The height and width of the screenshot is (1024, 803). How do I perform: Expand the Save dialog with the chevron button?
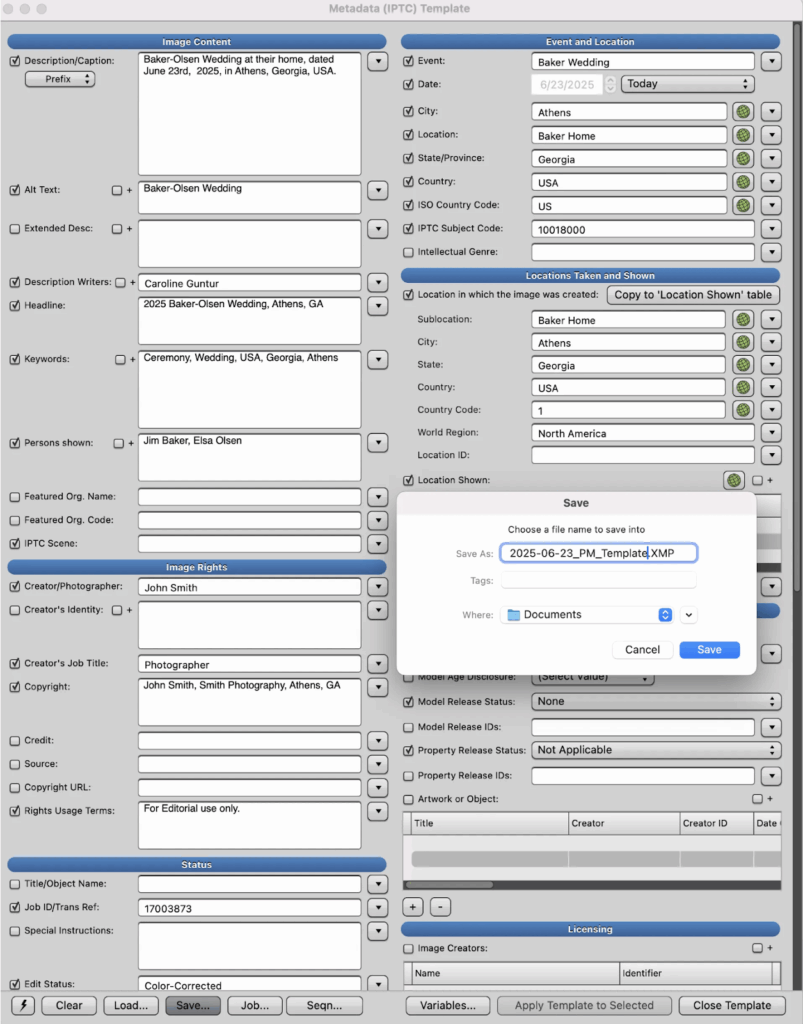(689, 615)
